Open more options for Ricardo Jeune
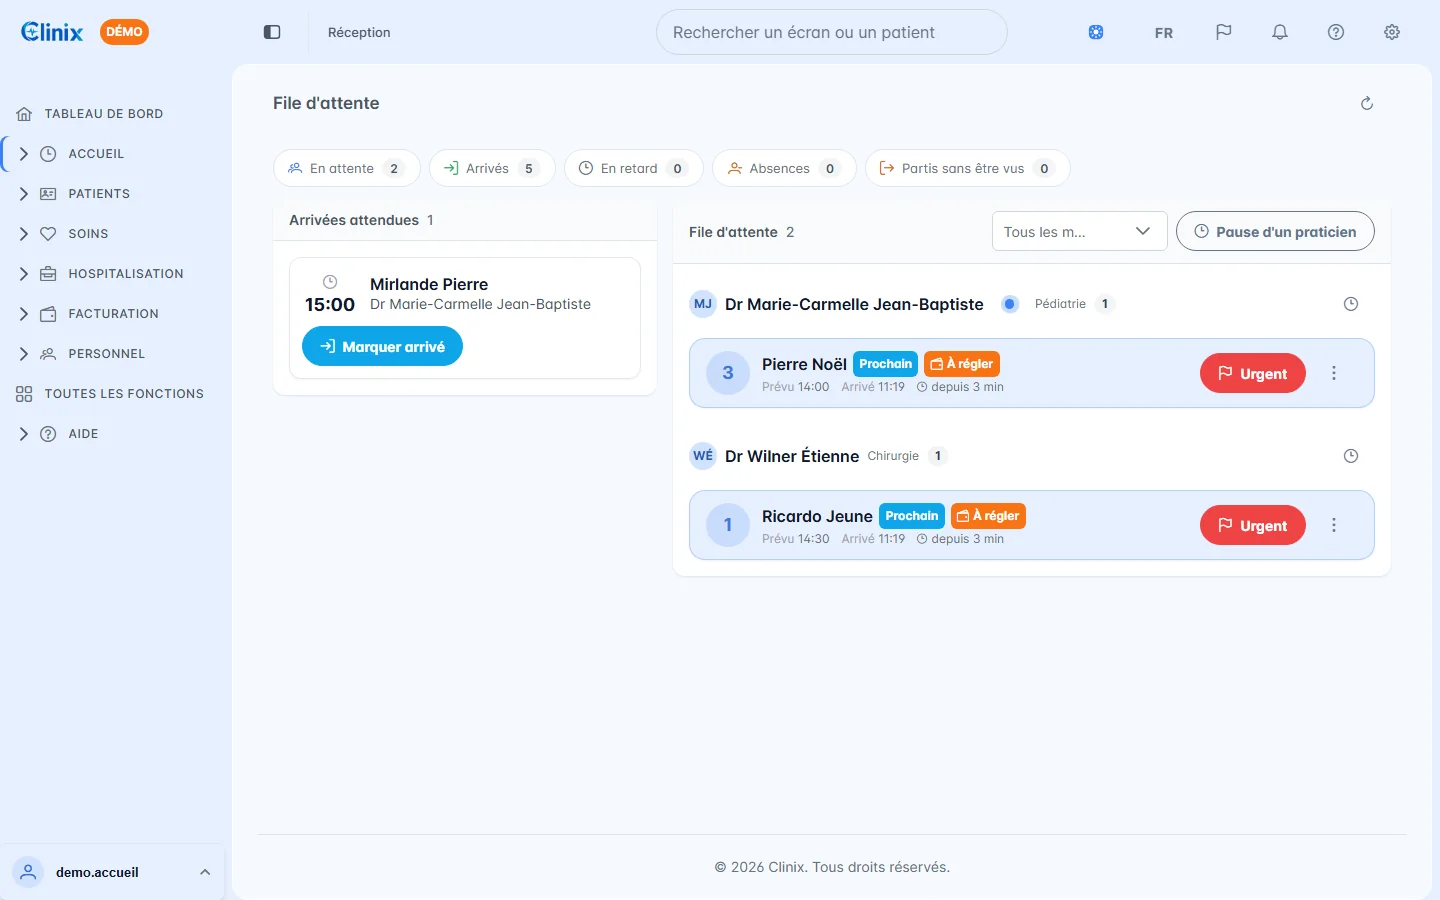1440x900 pixels. (x=1334, y=525)
